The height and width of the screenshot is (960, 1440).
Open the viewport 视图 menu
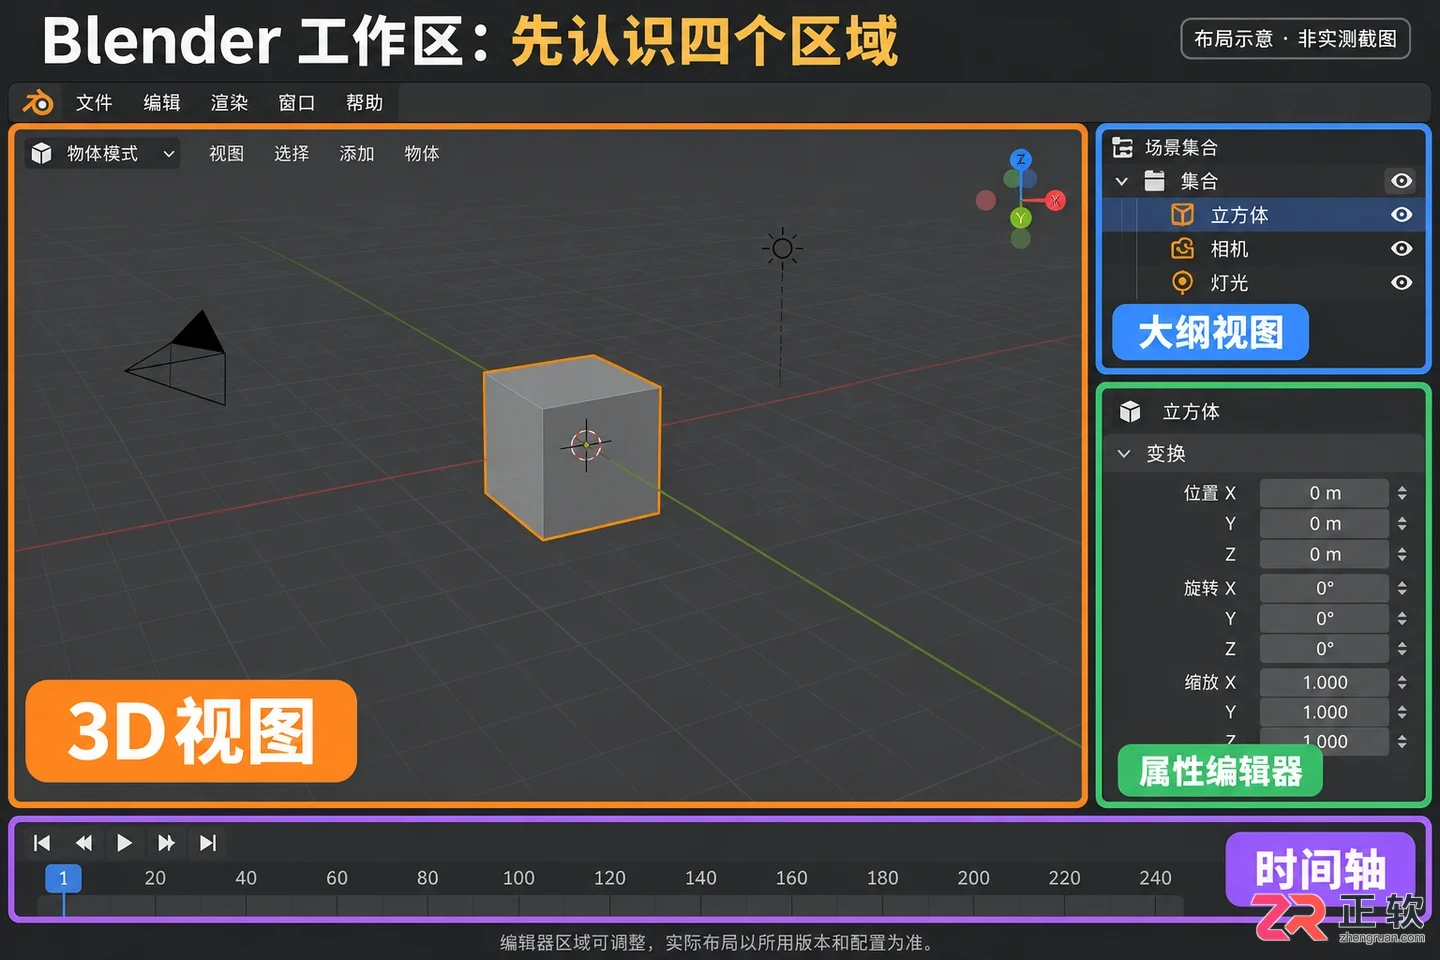pyautogui.click(x=226, y=153)
